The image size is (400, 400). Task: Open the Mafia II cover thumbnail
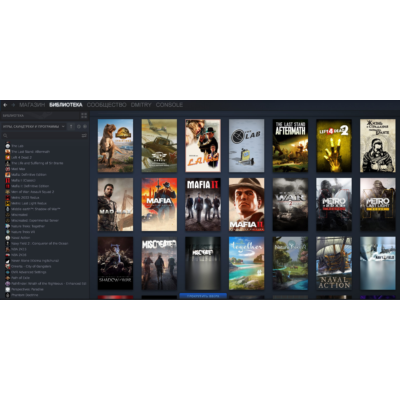point(203,205)
